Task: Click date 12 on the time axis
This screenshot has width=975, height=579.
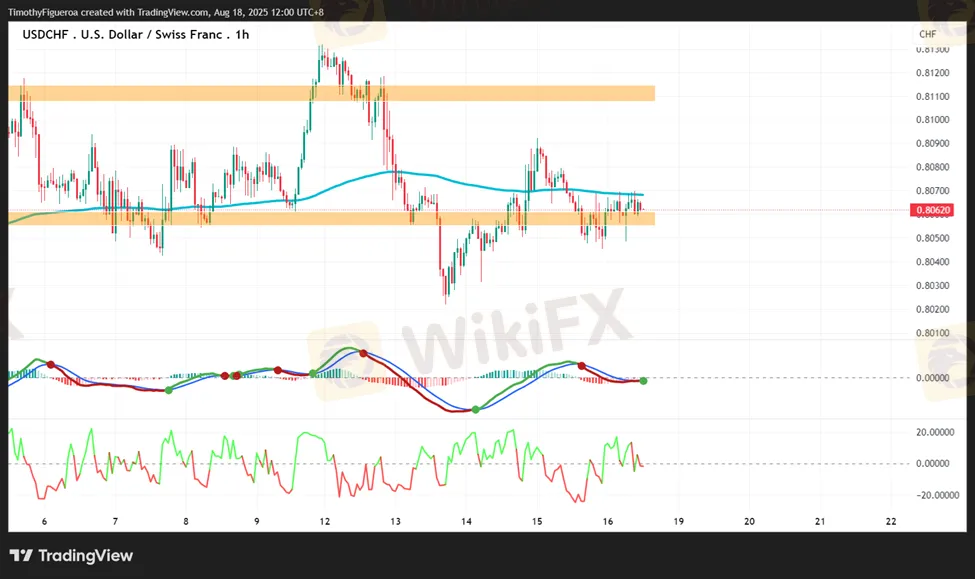Action: click(x=325, y=522)
